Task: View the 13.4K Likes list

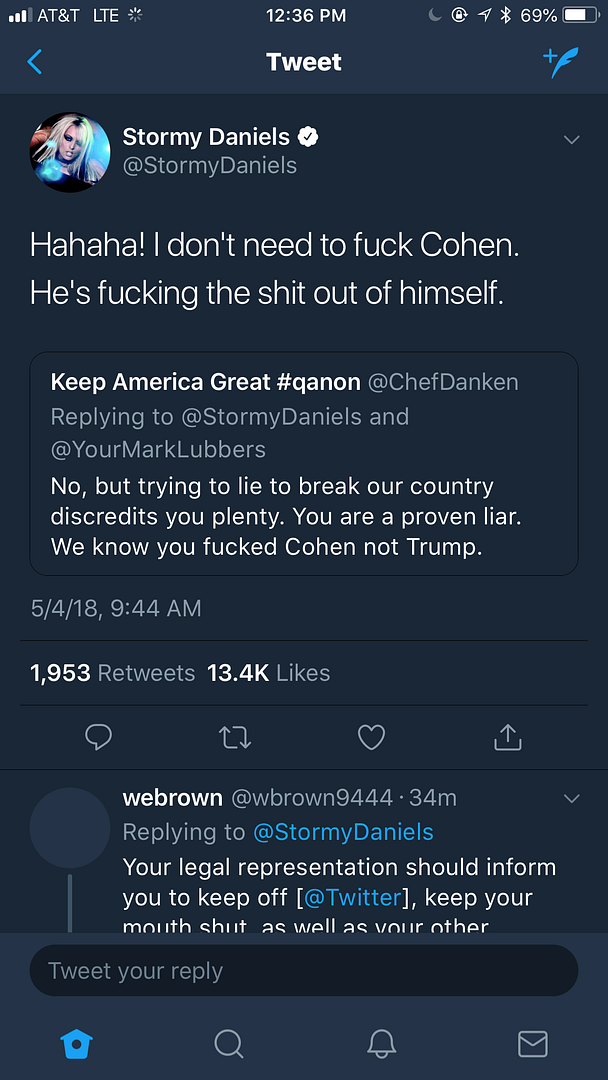Action: pyautogui.click(x=268, y=673)
